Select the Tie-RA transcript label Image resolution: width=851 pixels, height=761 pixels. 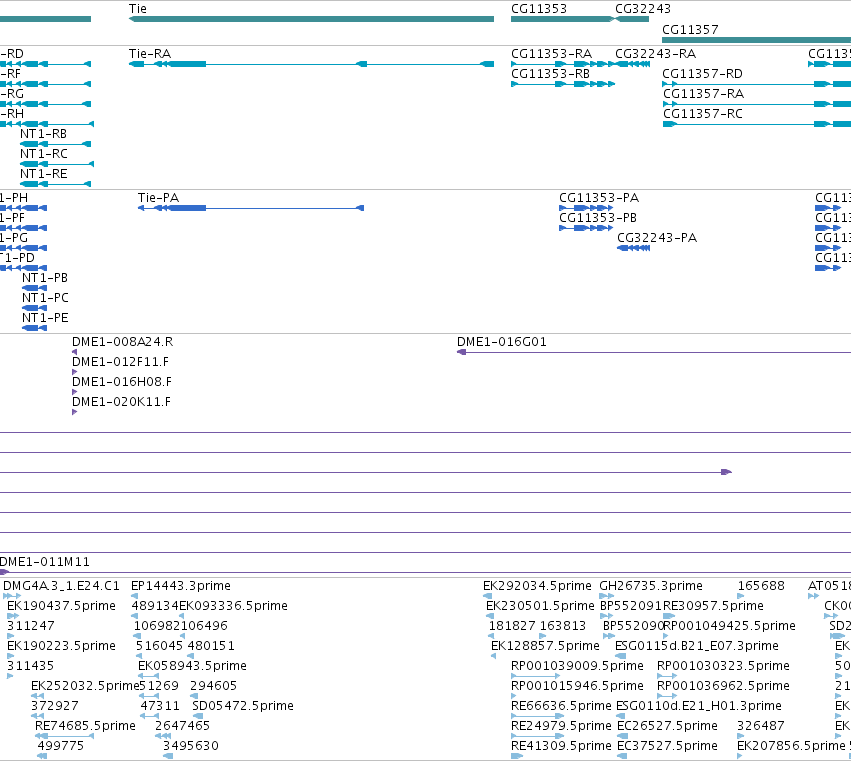pyautogui.click(x=150, y=54)
